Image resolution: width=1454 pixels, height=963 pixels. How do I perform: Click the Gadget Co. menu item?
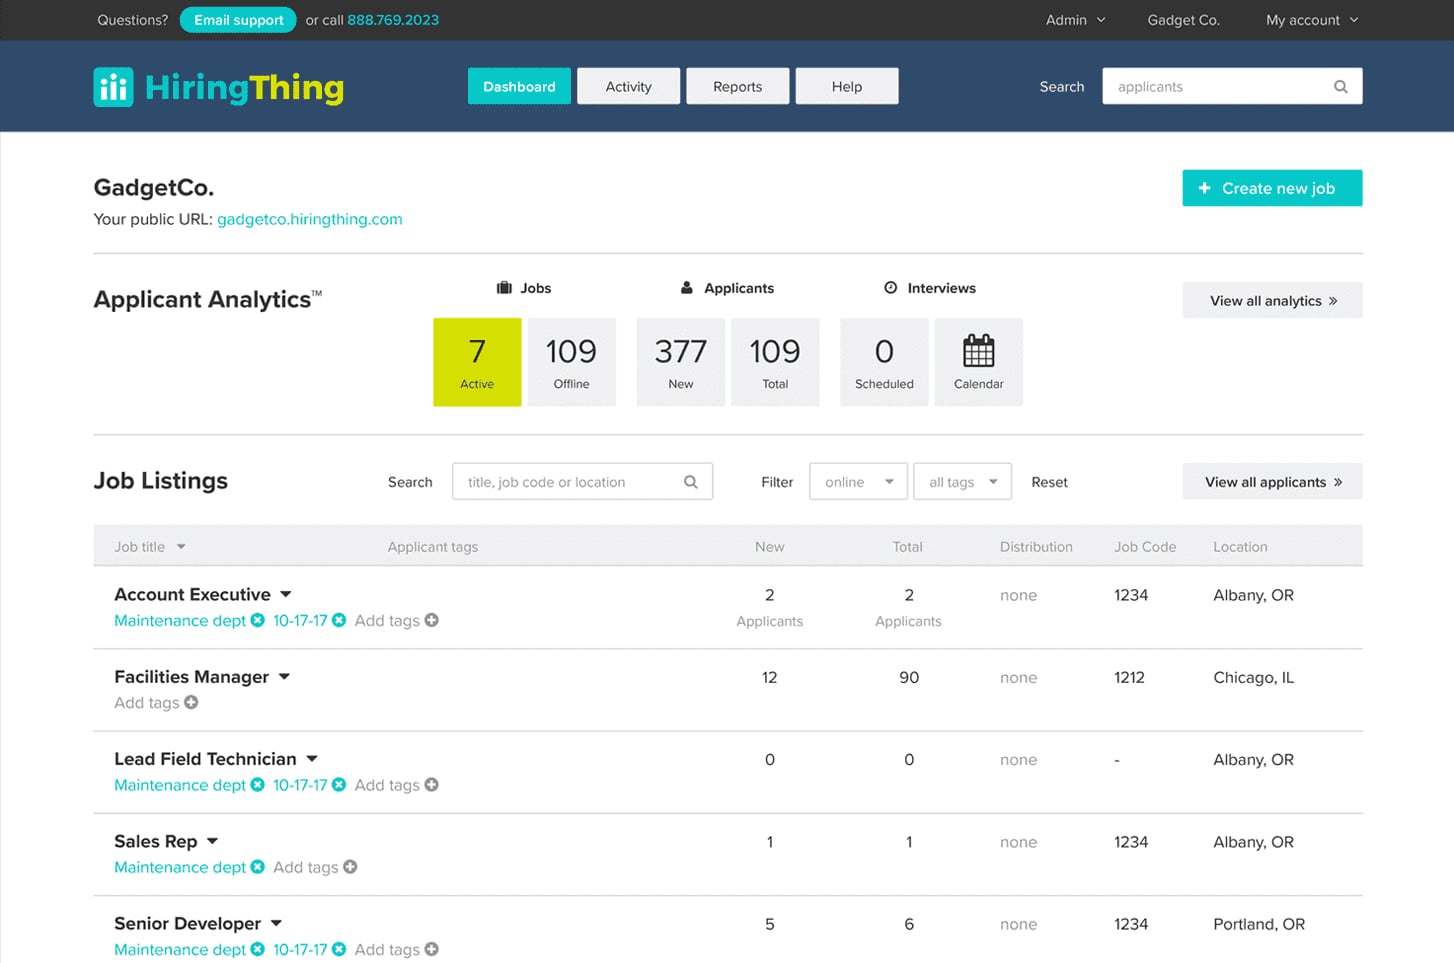tap(1183, 20)
